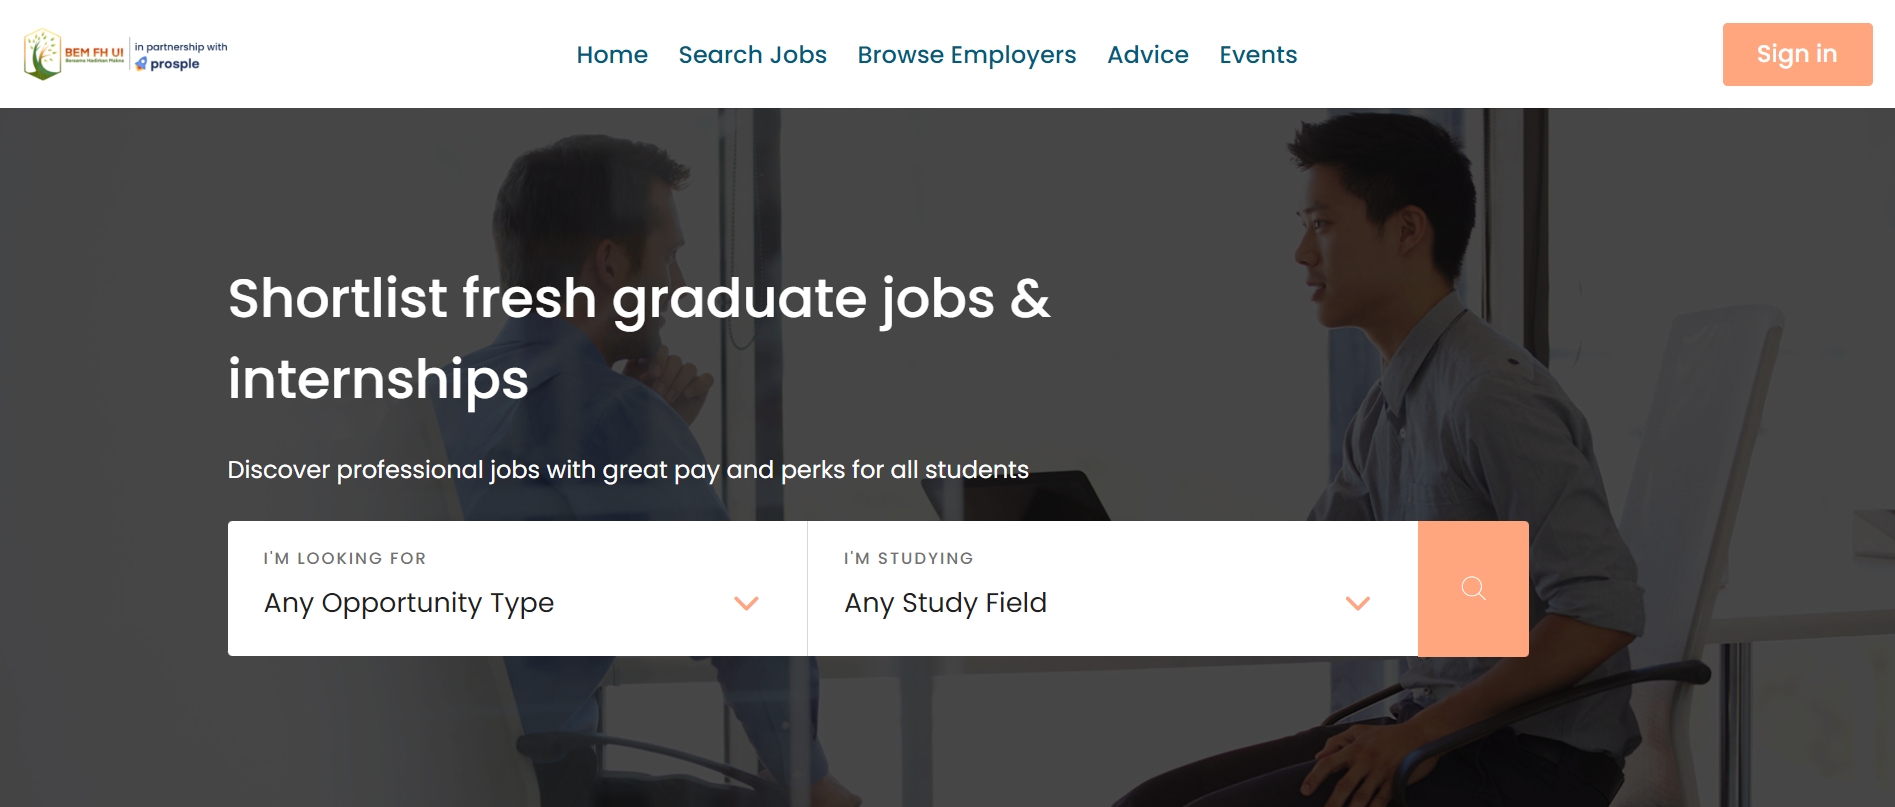The width and height of the screenshot is (1895, 807).
Task: Click the Prosple partner logo
Action: pyautogui.click(x=168, y=64)
